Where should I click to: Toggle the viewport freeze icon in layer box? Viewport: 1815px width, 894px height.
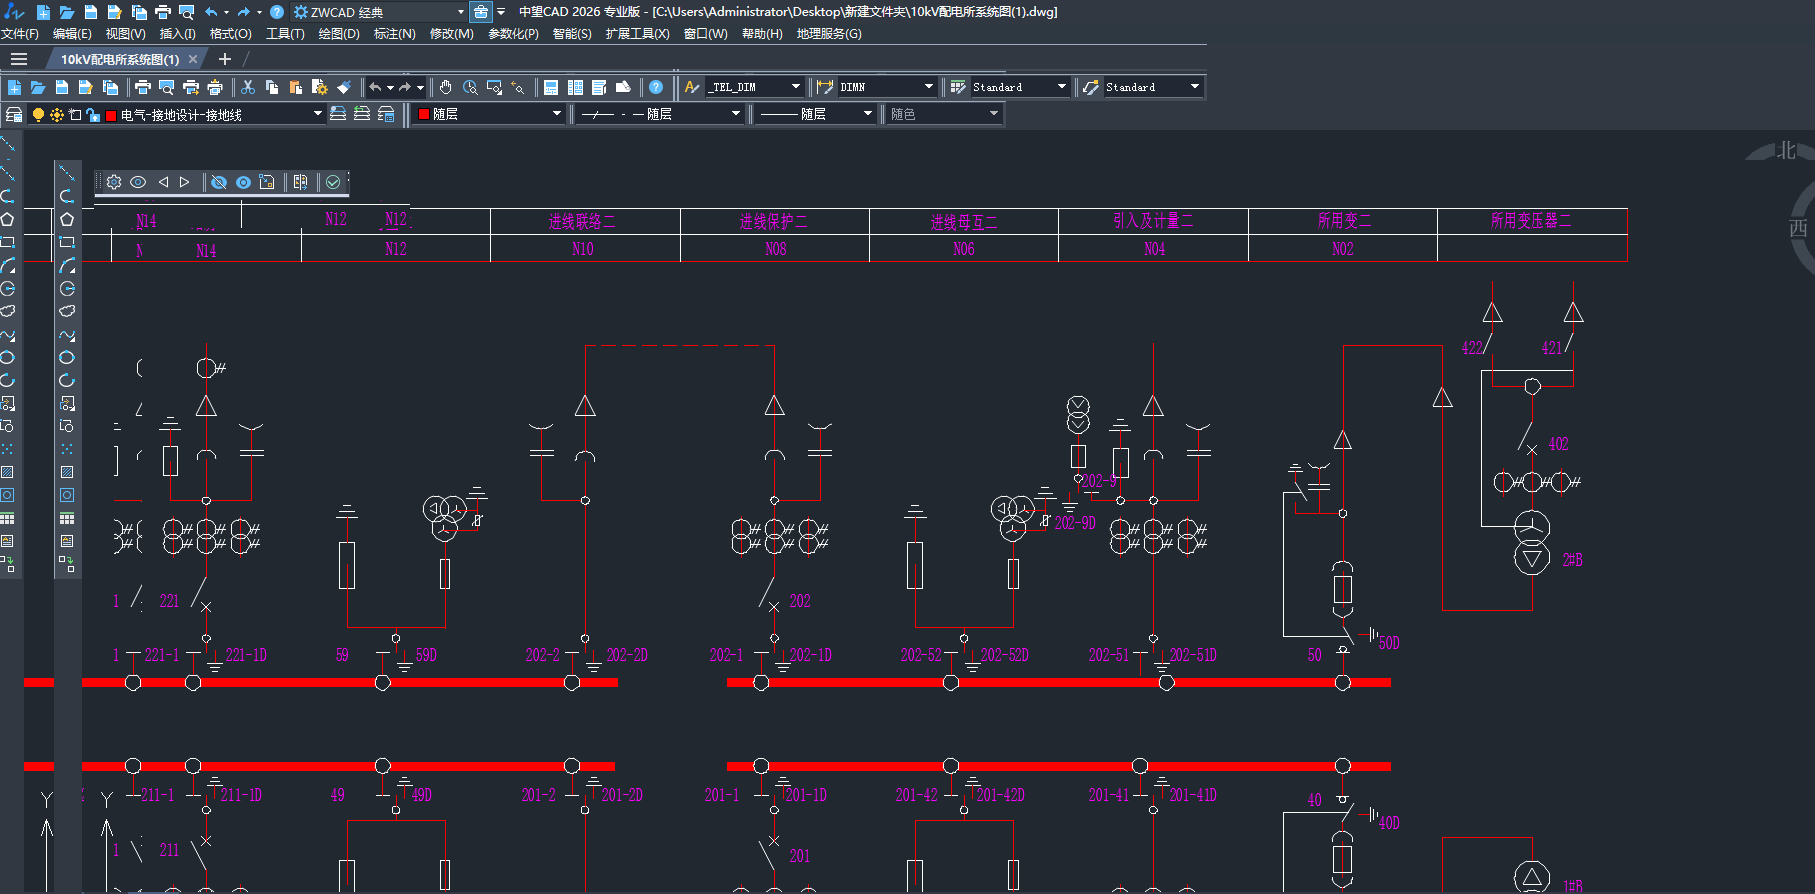tap(75, 114)
